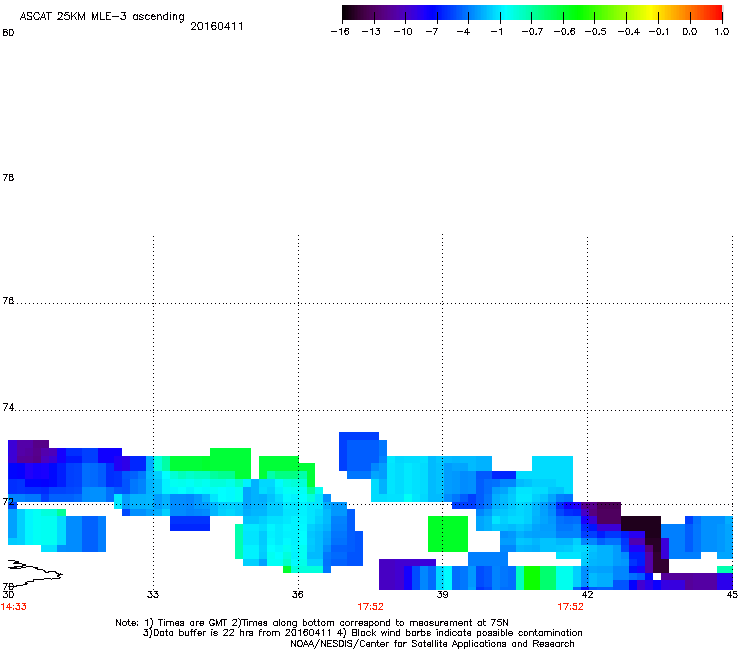Screen dimensions: 740x650
Task: Click the "Data buffer is 22 hrs" note line
Action: click(x=362, y=633)
